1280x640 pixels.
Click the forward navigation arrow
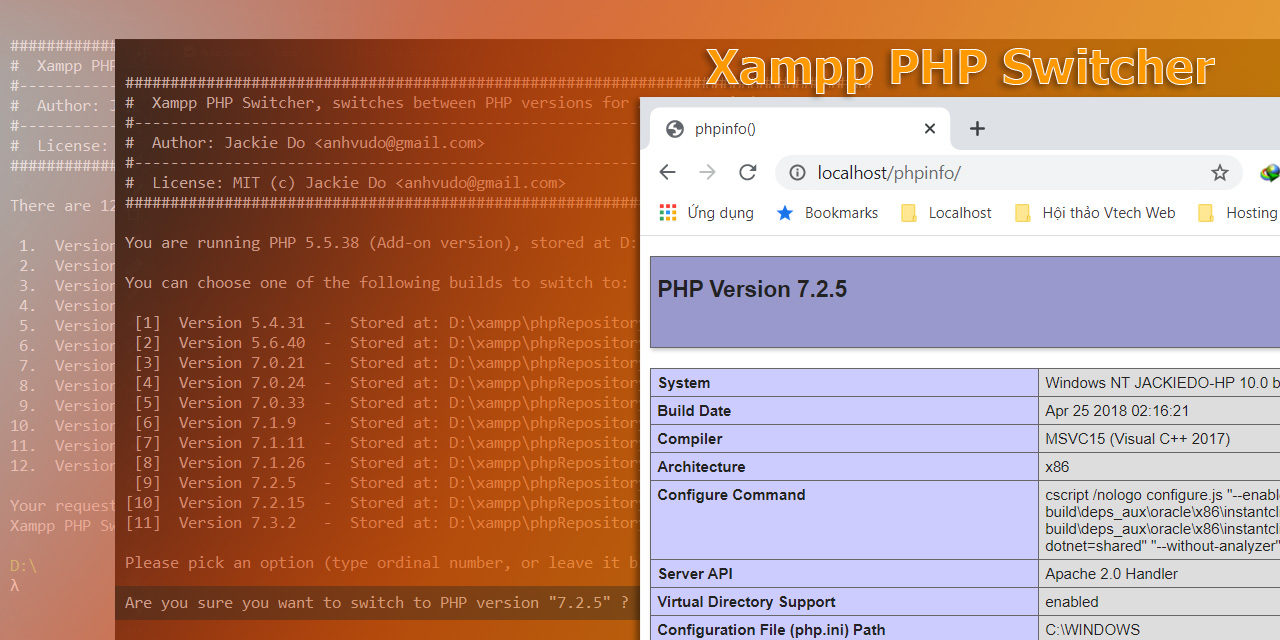[x=707, y=172]
